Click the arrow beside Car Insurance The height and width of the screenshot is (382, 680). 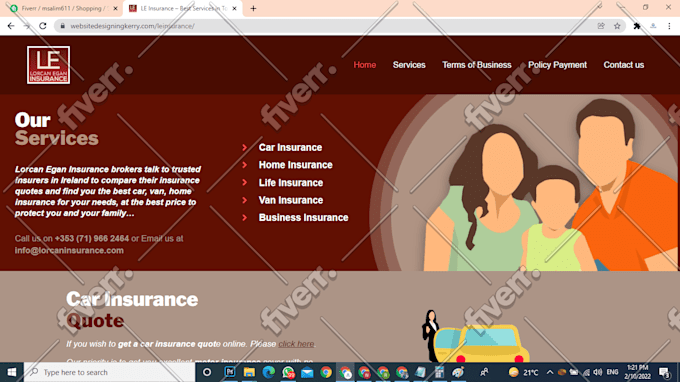(245, 147)
